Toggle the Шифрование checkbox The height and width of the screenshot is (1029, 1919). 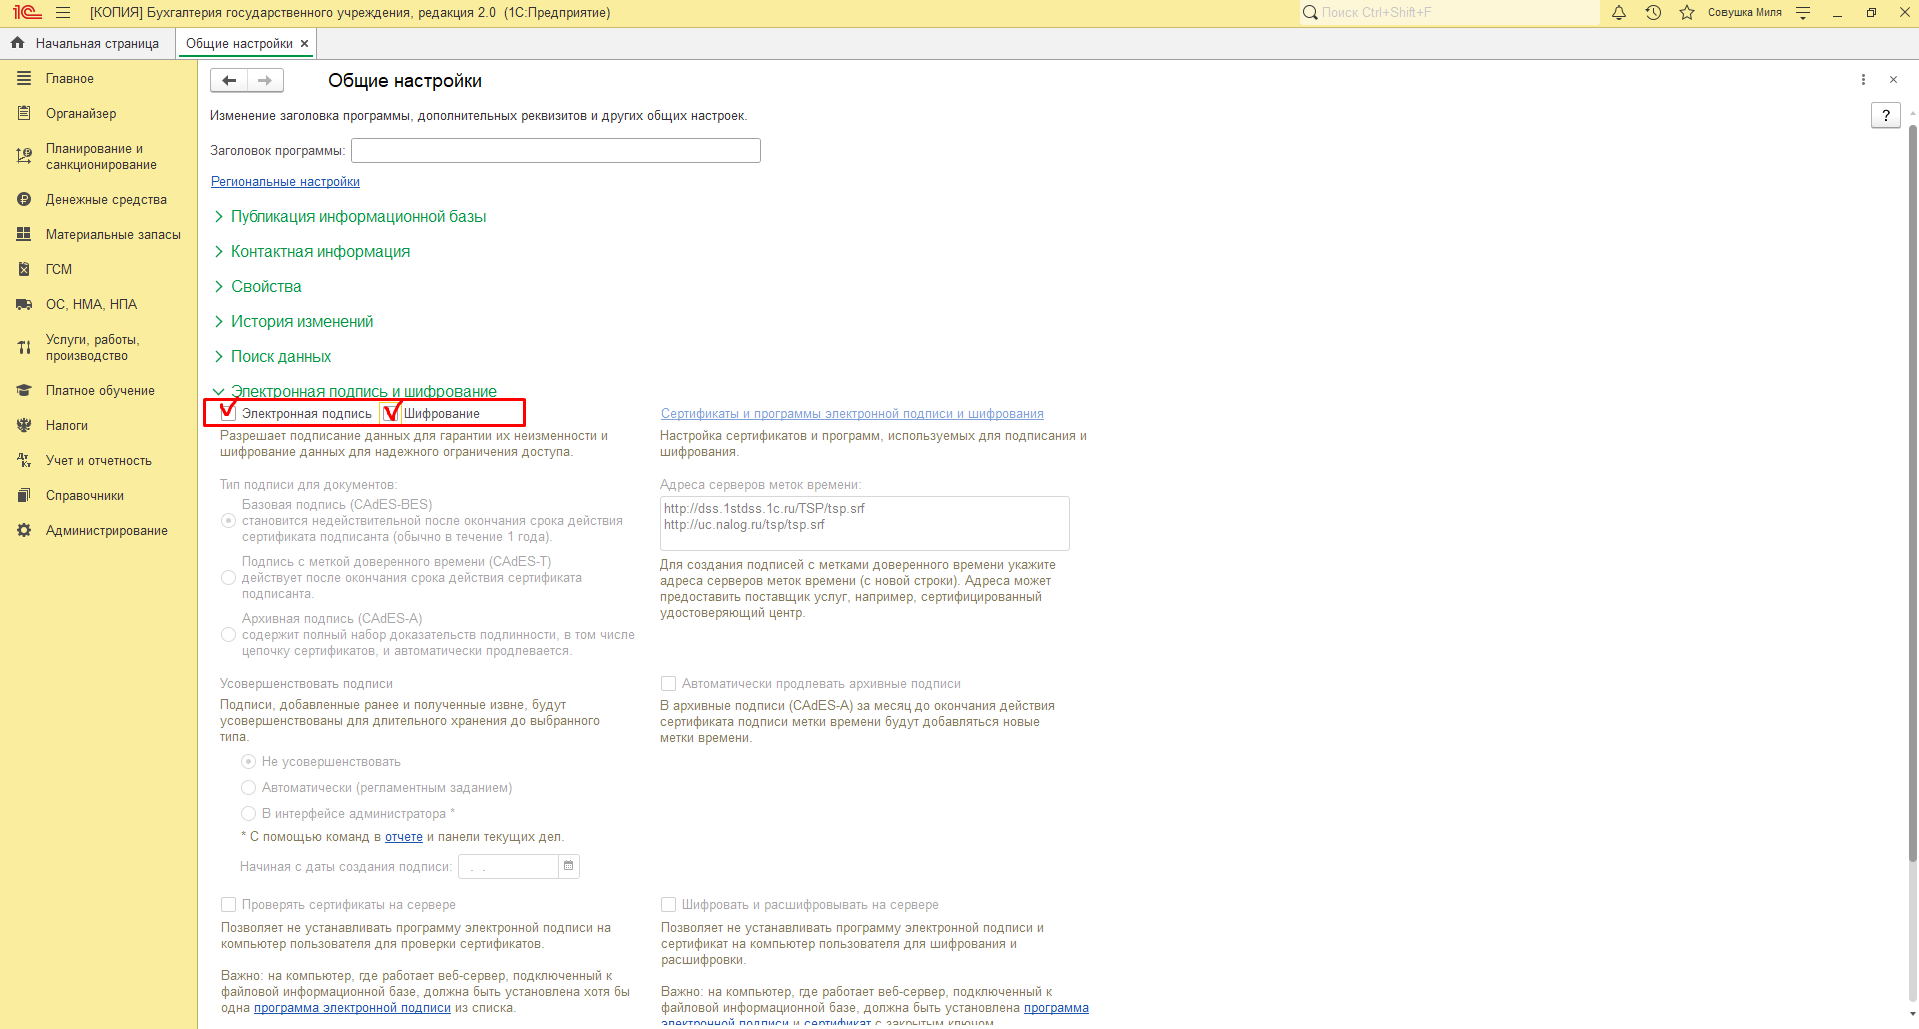[x=391, y=413]
